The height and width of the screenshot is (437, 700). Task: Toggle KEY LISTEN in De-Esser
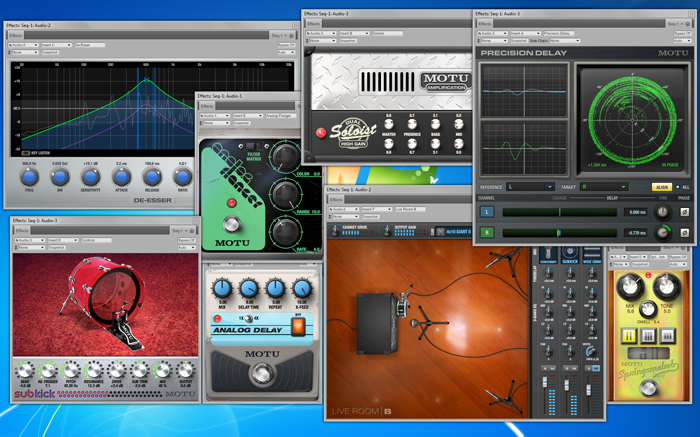pos(25,153)
